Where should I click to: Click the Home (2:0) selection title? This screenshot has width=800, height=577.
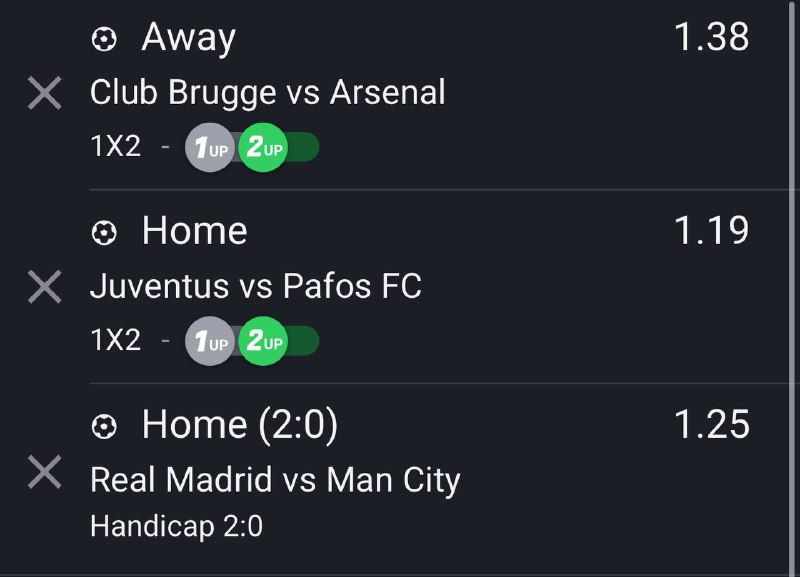(x=240, y=426)
